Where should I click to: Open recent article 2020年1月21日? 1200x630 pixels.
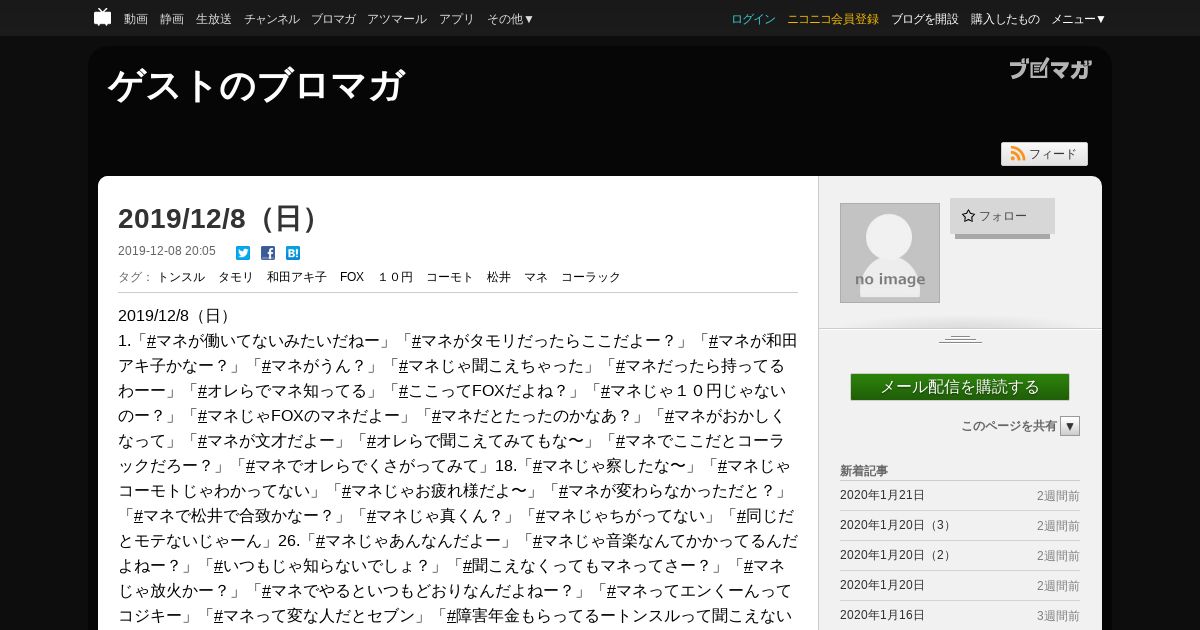(882, 495)
